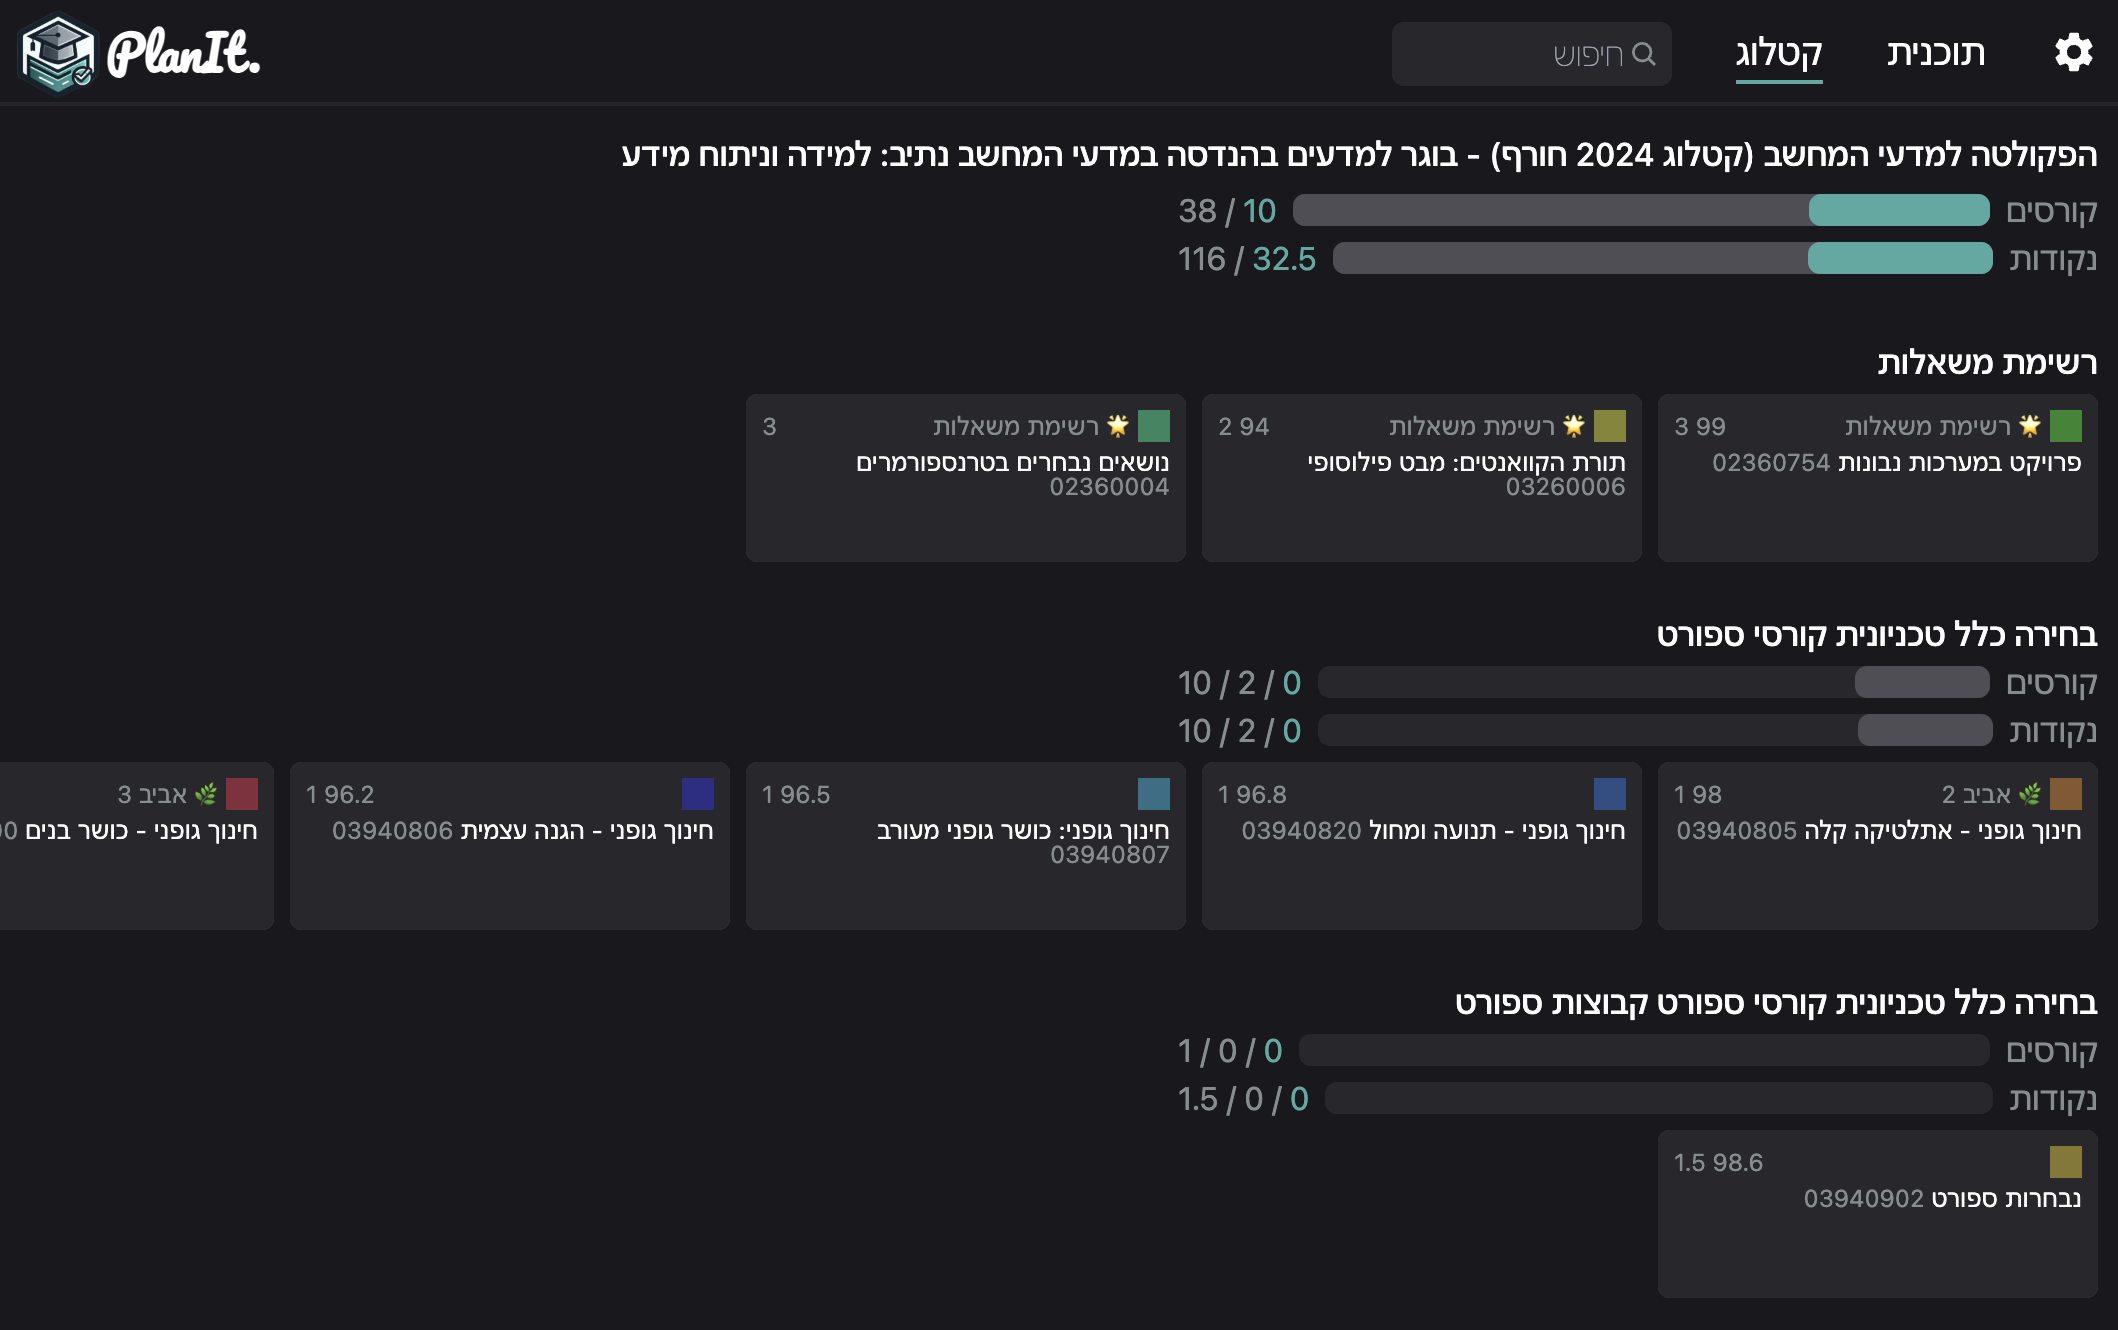Click the star icon on course 02360004
The width and height of the screenshot is (2118, 1330).
[1118, 426]
